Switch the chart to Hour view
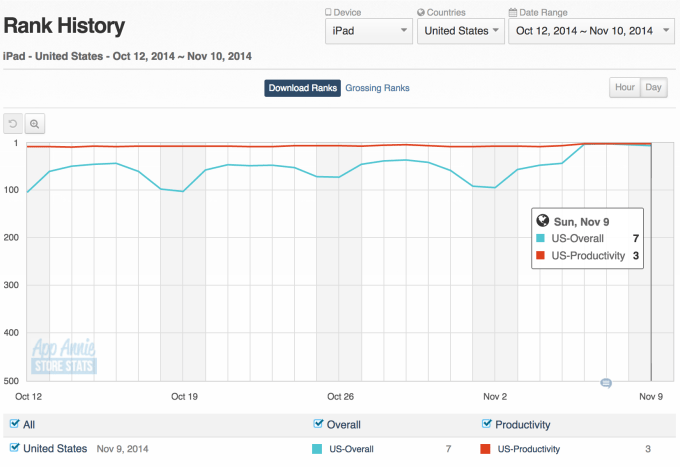The image size is (680, 467). point(625,87)
